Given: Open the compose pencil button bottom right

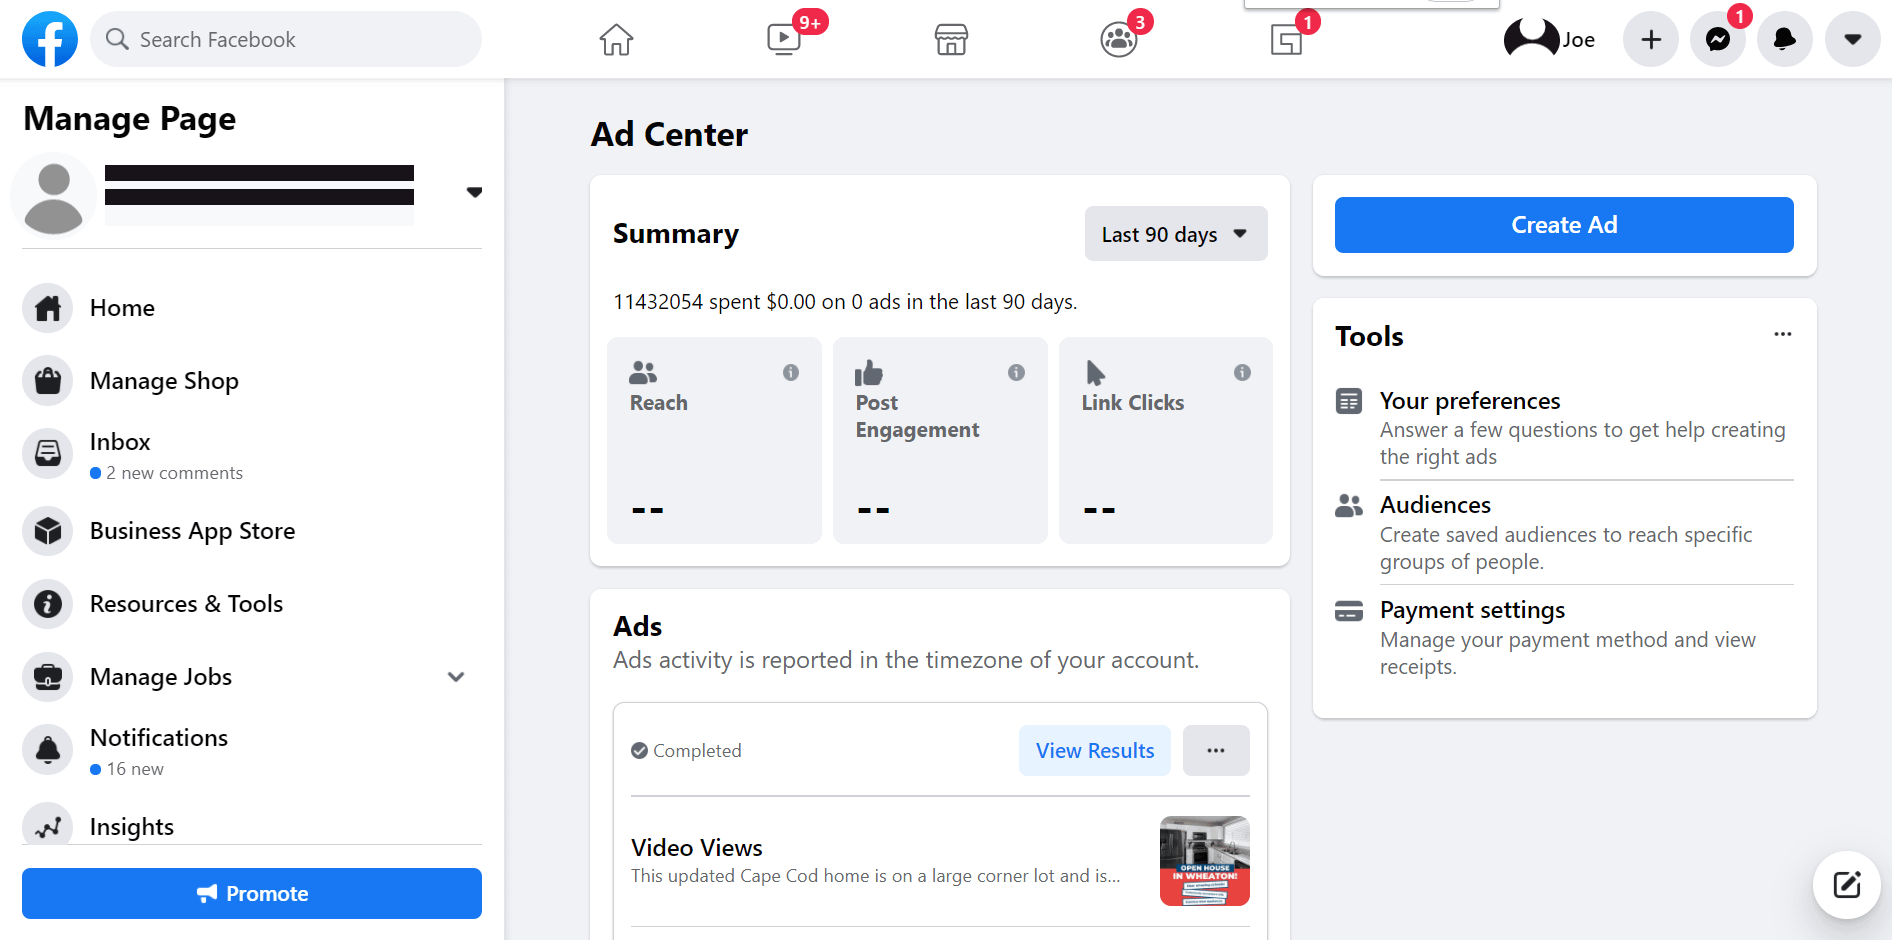Looking at the screenshot, I should coord(1846,885).
